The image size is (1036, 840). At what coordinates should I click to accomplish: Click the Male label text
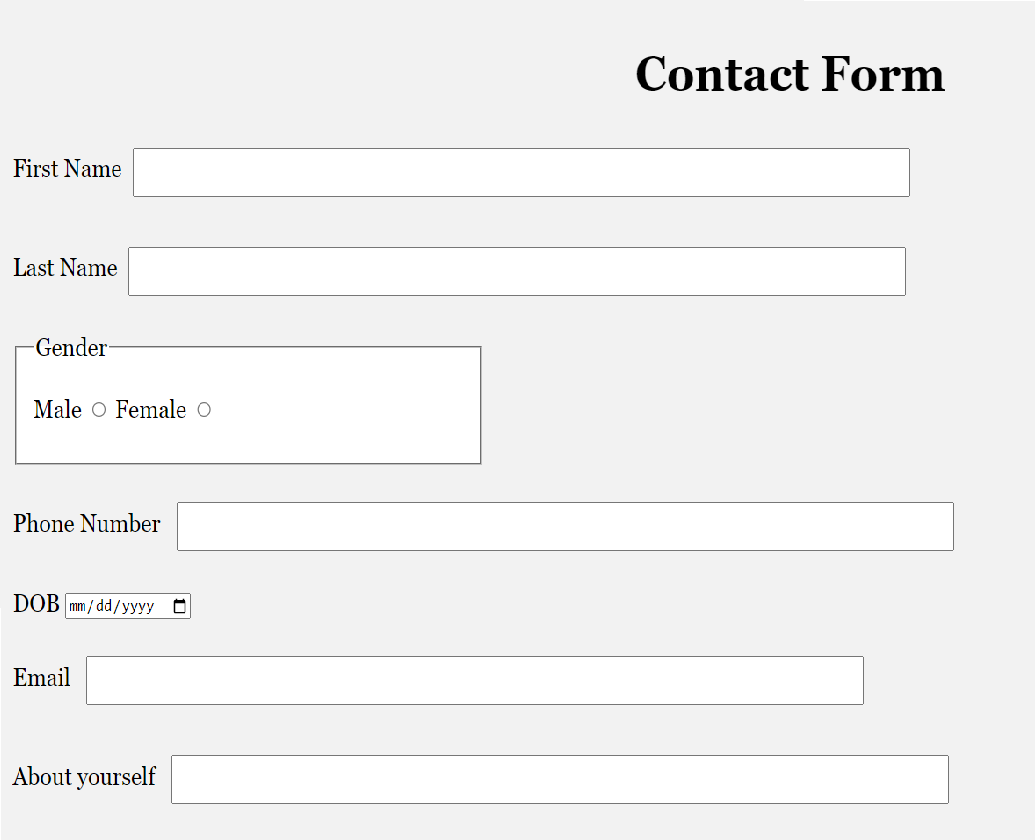(x=57, y=410)
